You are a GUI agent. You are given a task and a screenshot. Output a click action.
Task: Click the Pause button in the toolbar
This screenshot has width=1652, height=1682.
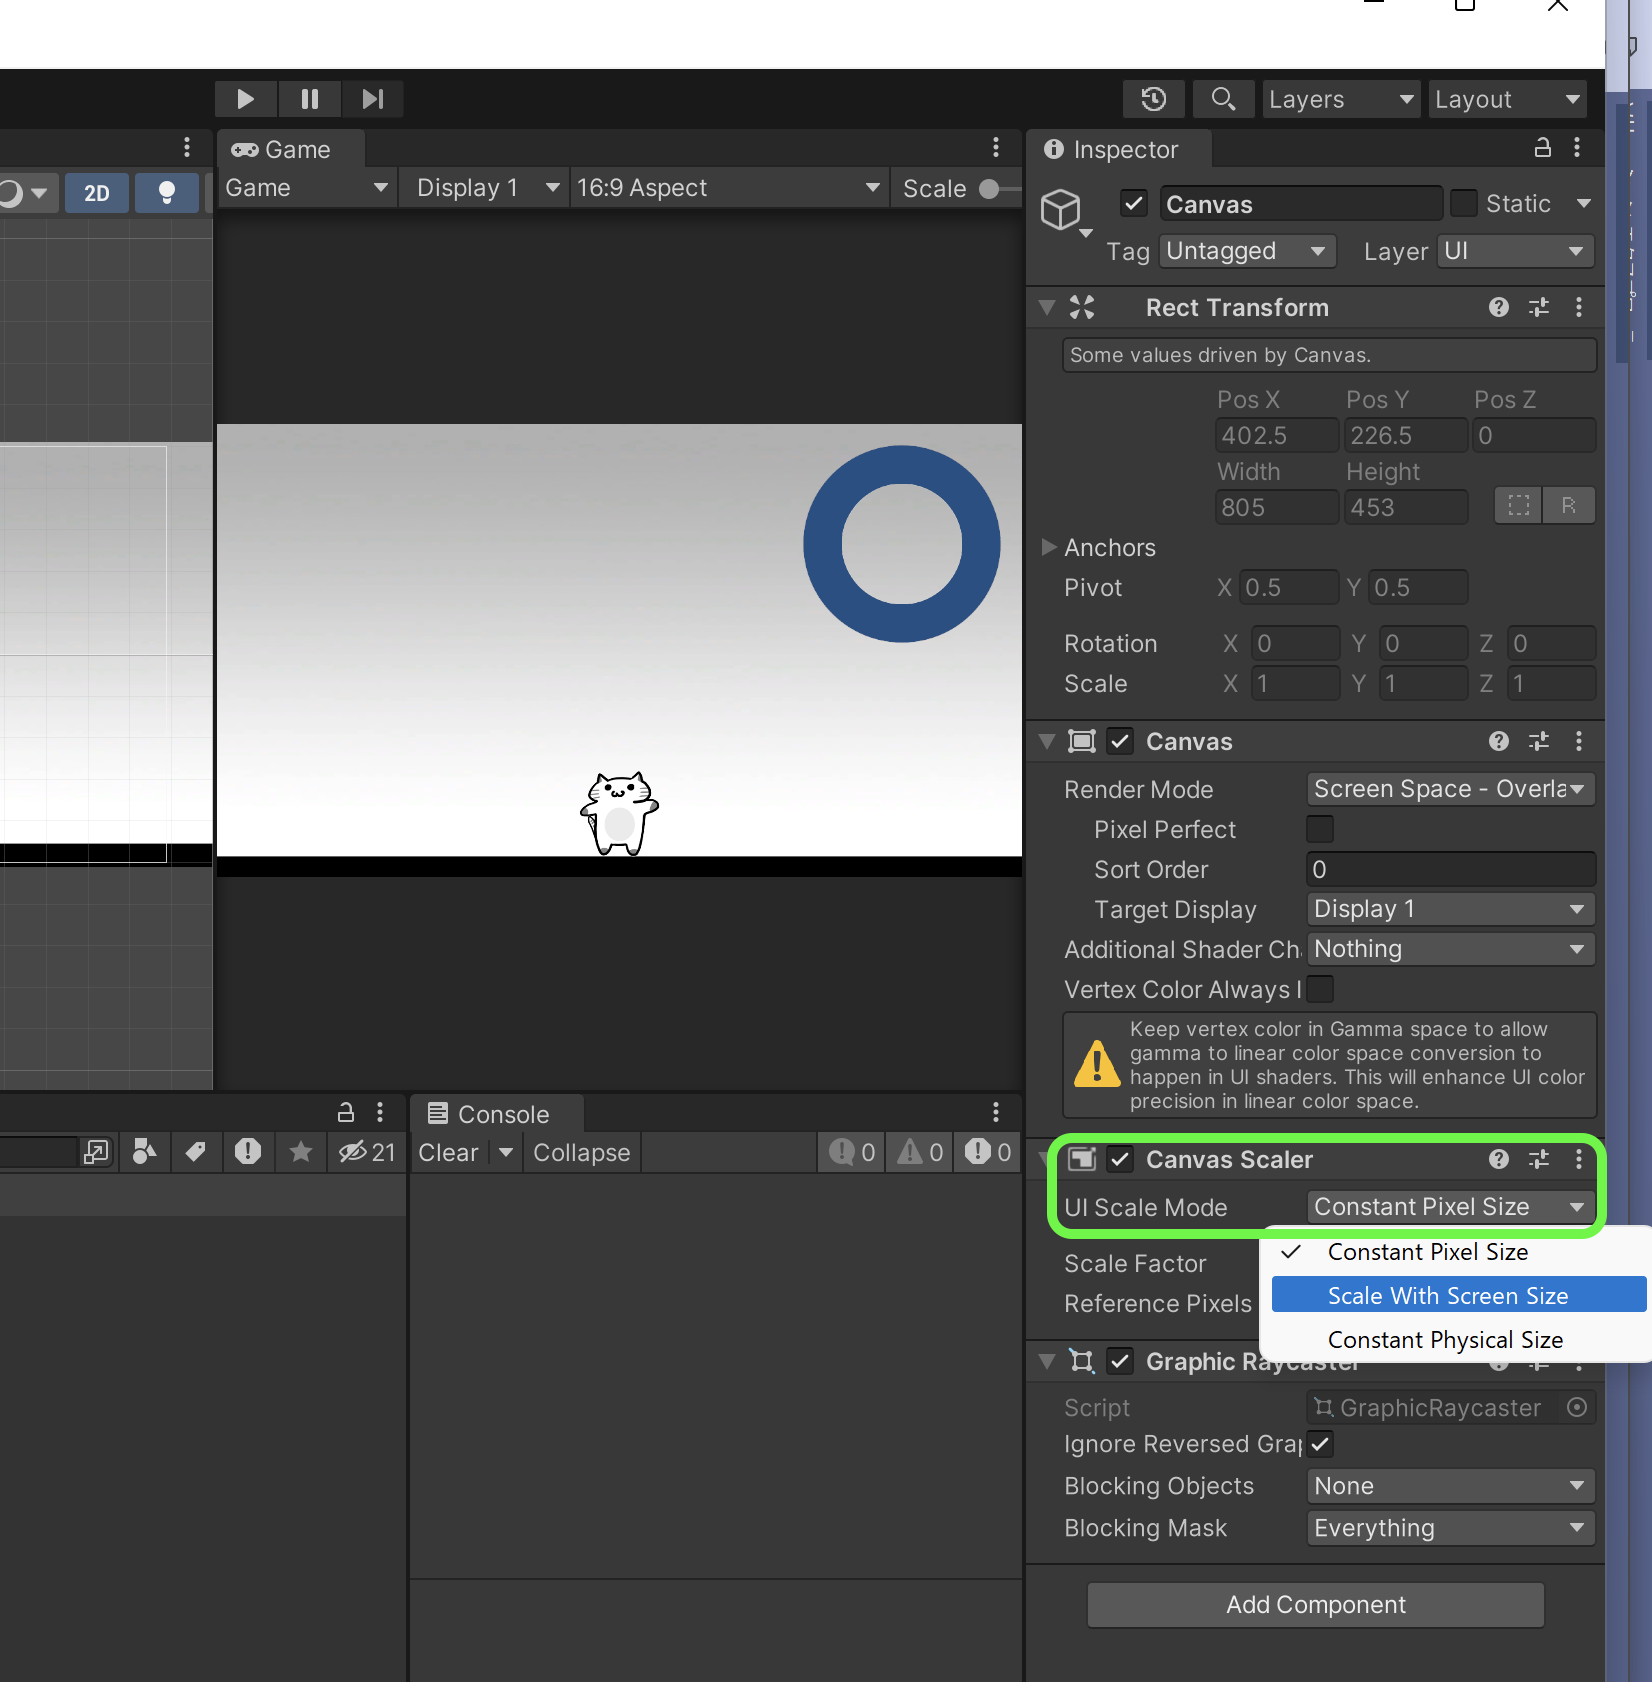309,99
